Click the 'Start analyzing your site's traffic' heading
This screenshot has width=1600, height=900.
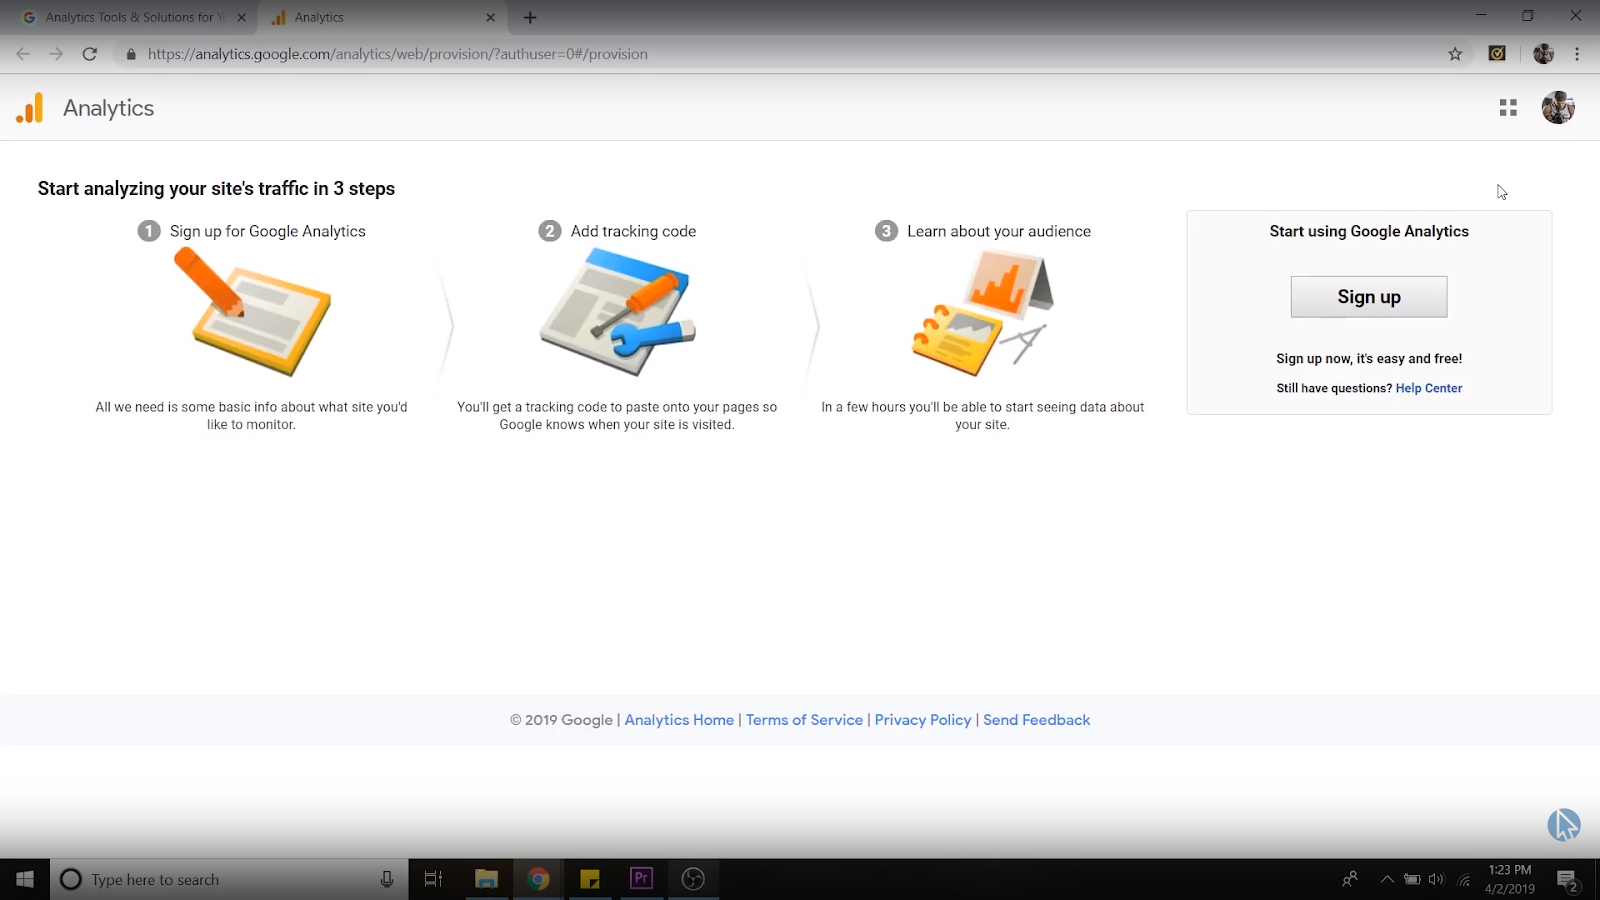[216, 188]
